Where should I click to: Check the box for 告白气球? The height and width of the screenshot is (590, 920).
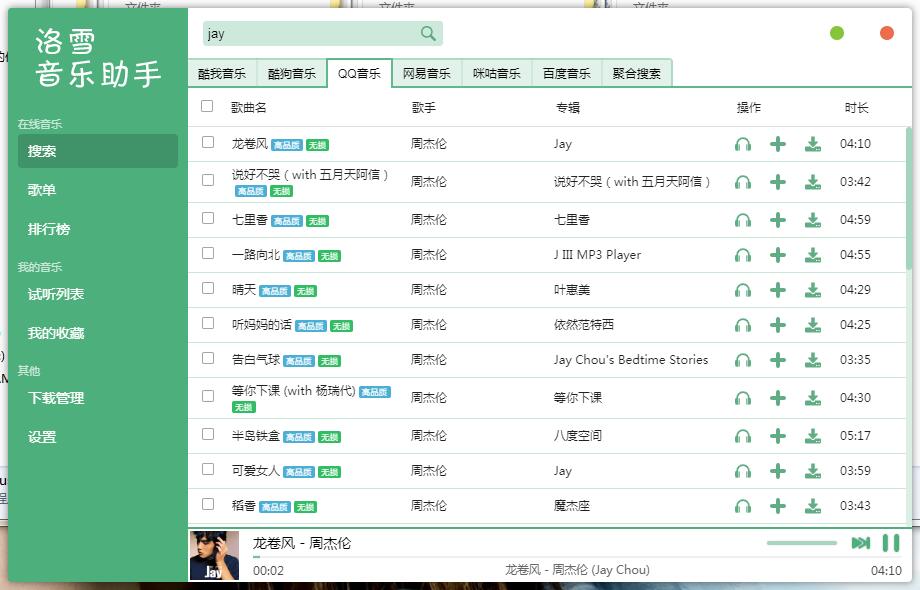pyautogui.click(x=208, y=358)
